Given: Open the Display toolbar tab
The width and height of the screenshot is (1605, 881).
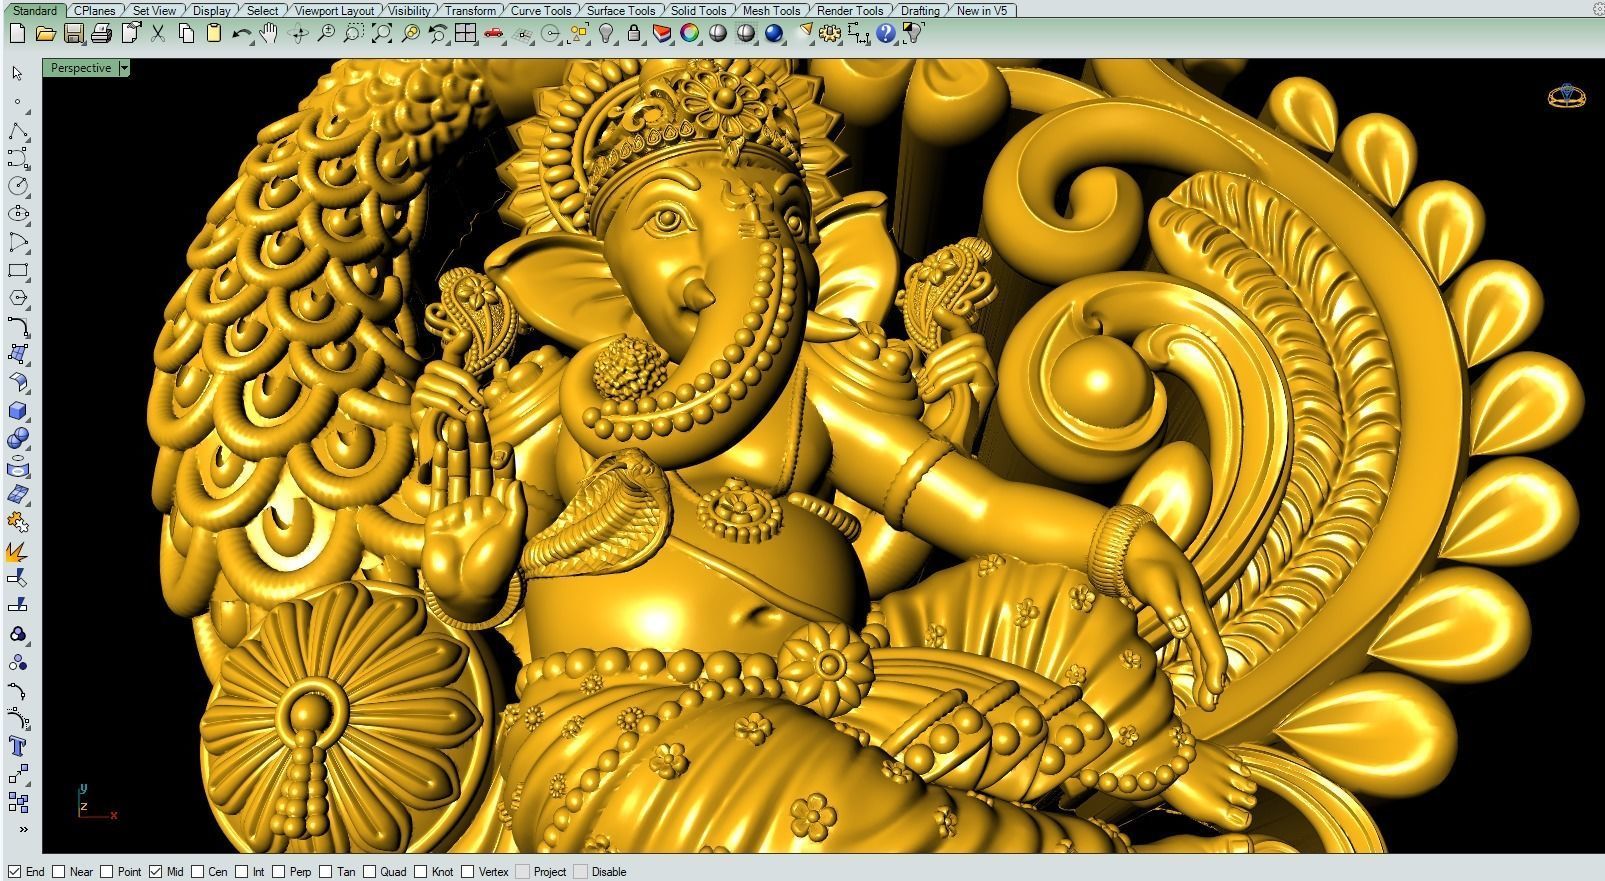Looking at the screenshot, I should click(x=212, y=10).
